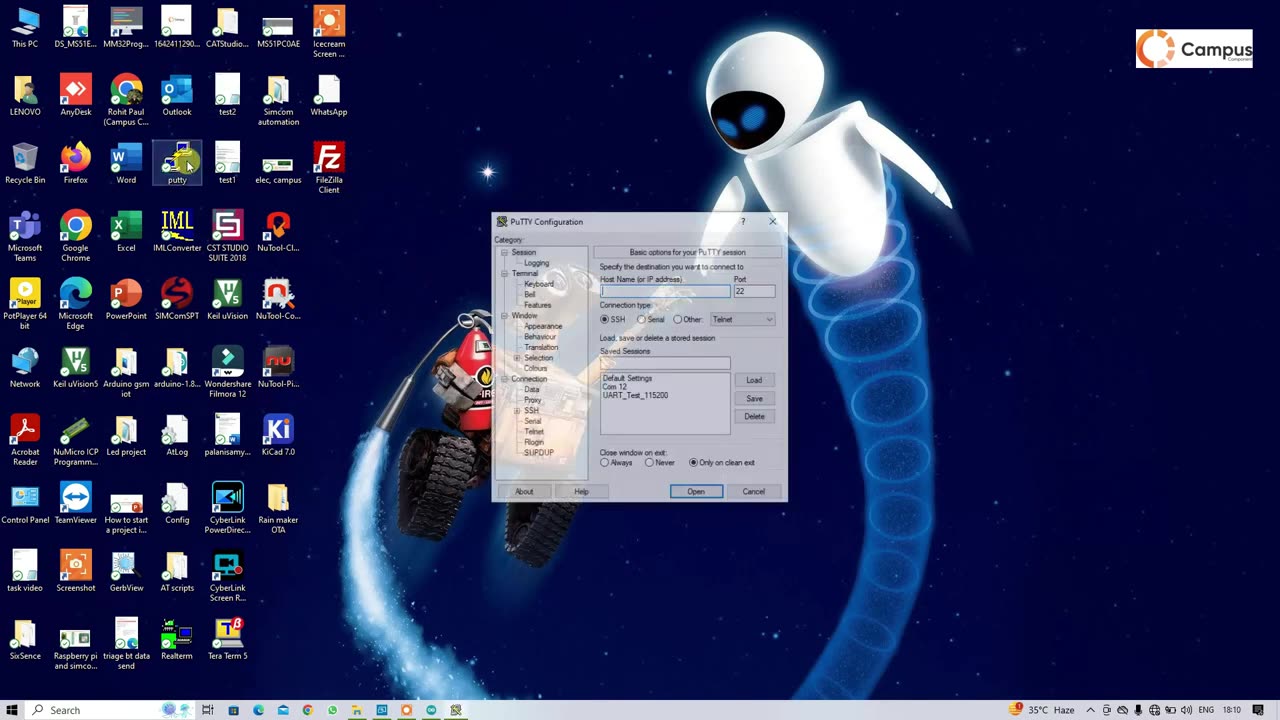Click the volume icon in system tray
The height and width of the screenshot is (720, 1280).
click(x=1186, y=710)
